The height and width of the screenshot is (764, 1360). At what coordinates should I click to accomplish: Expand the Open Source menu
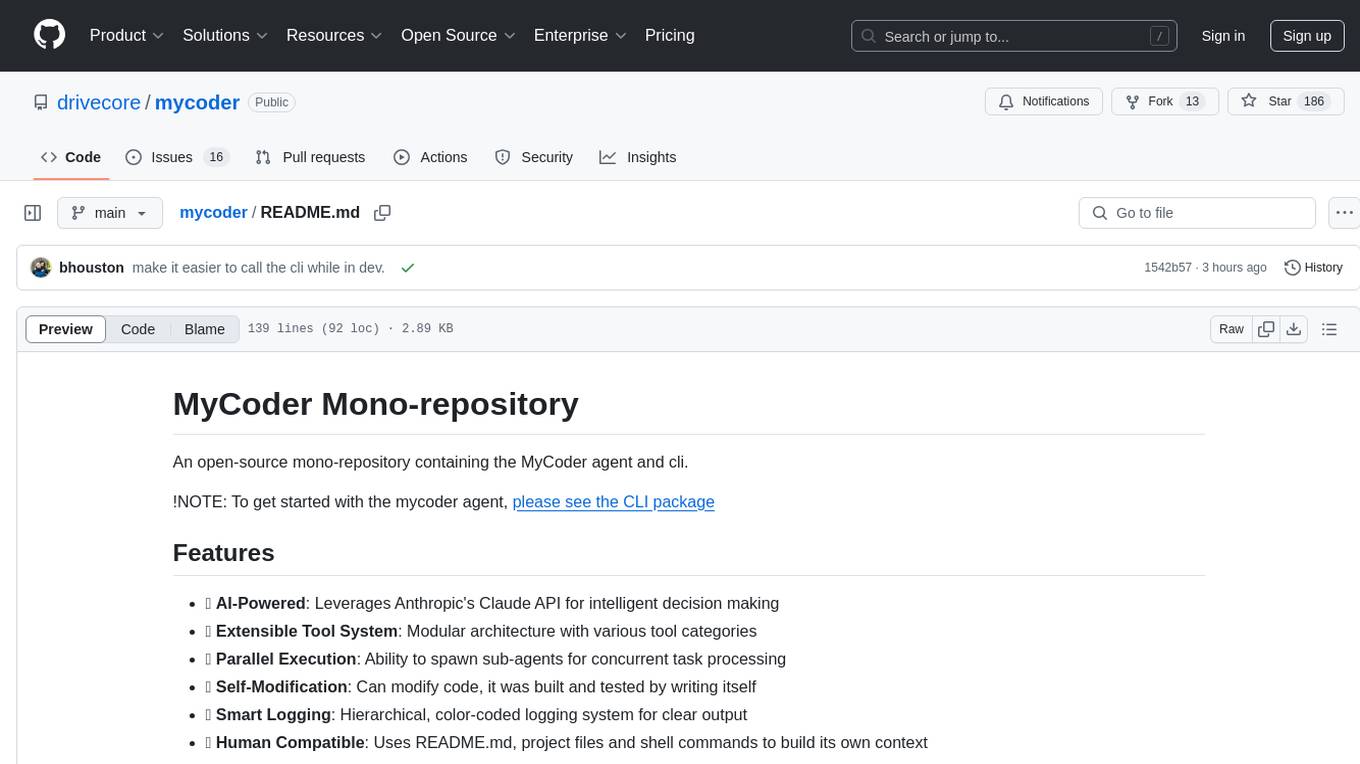click(458, 35)
